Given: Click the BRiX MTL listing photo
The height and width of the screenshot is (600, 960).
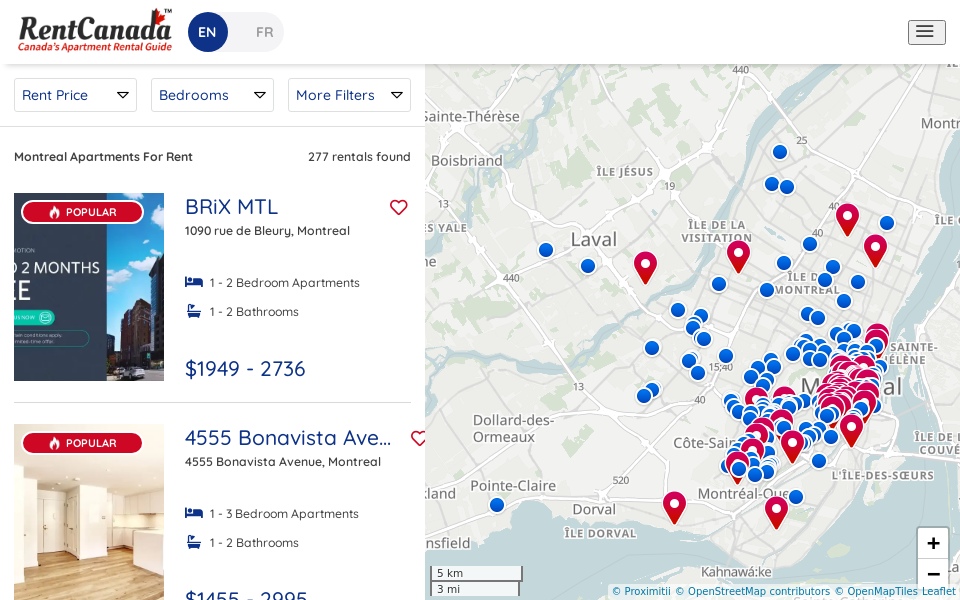Looking at the screenshot, I should [x=89, y=287].
